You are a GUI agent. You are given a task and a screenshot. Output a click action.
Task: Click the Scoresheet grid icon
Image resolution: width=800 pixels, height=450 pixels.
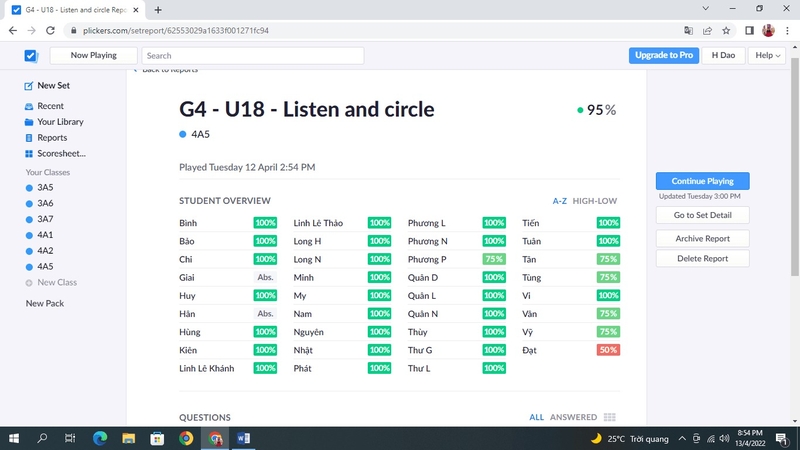(x=29, y=154)
